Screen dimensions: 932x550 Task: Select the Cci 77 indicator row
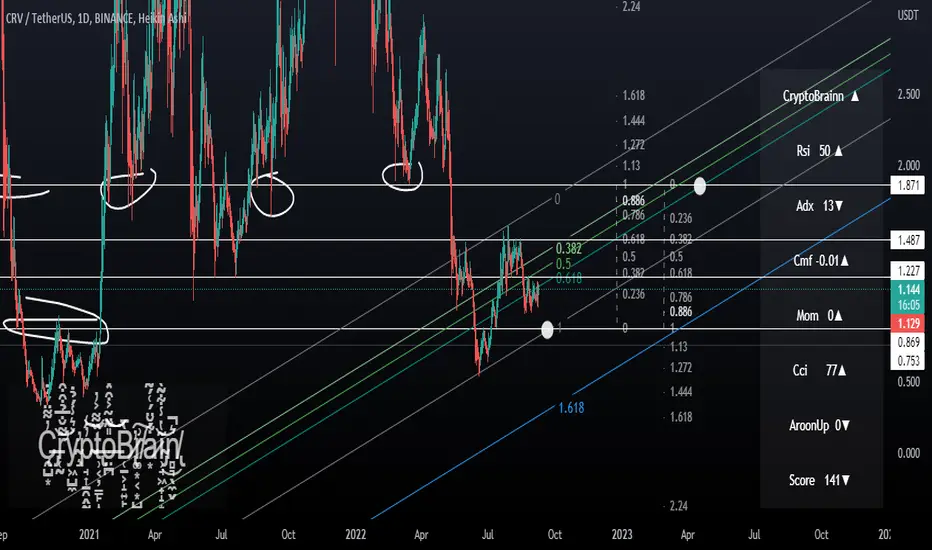pyautogui.click(x=821, y=370)
